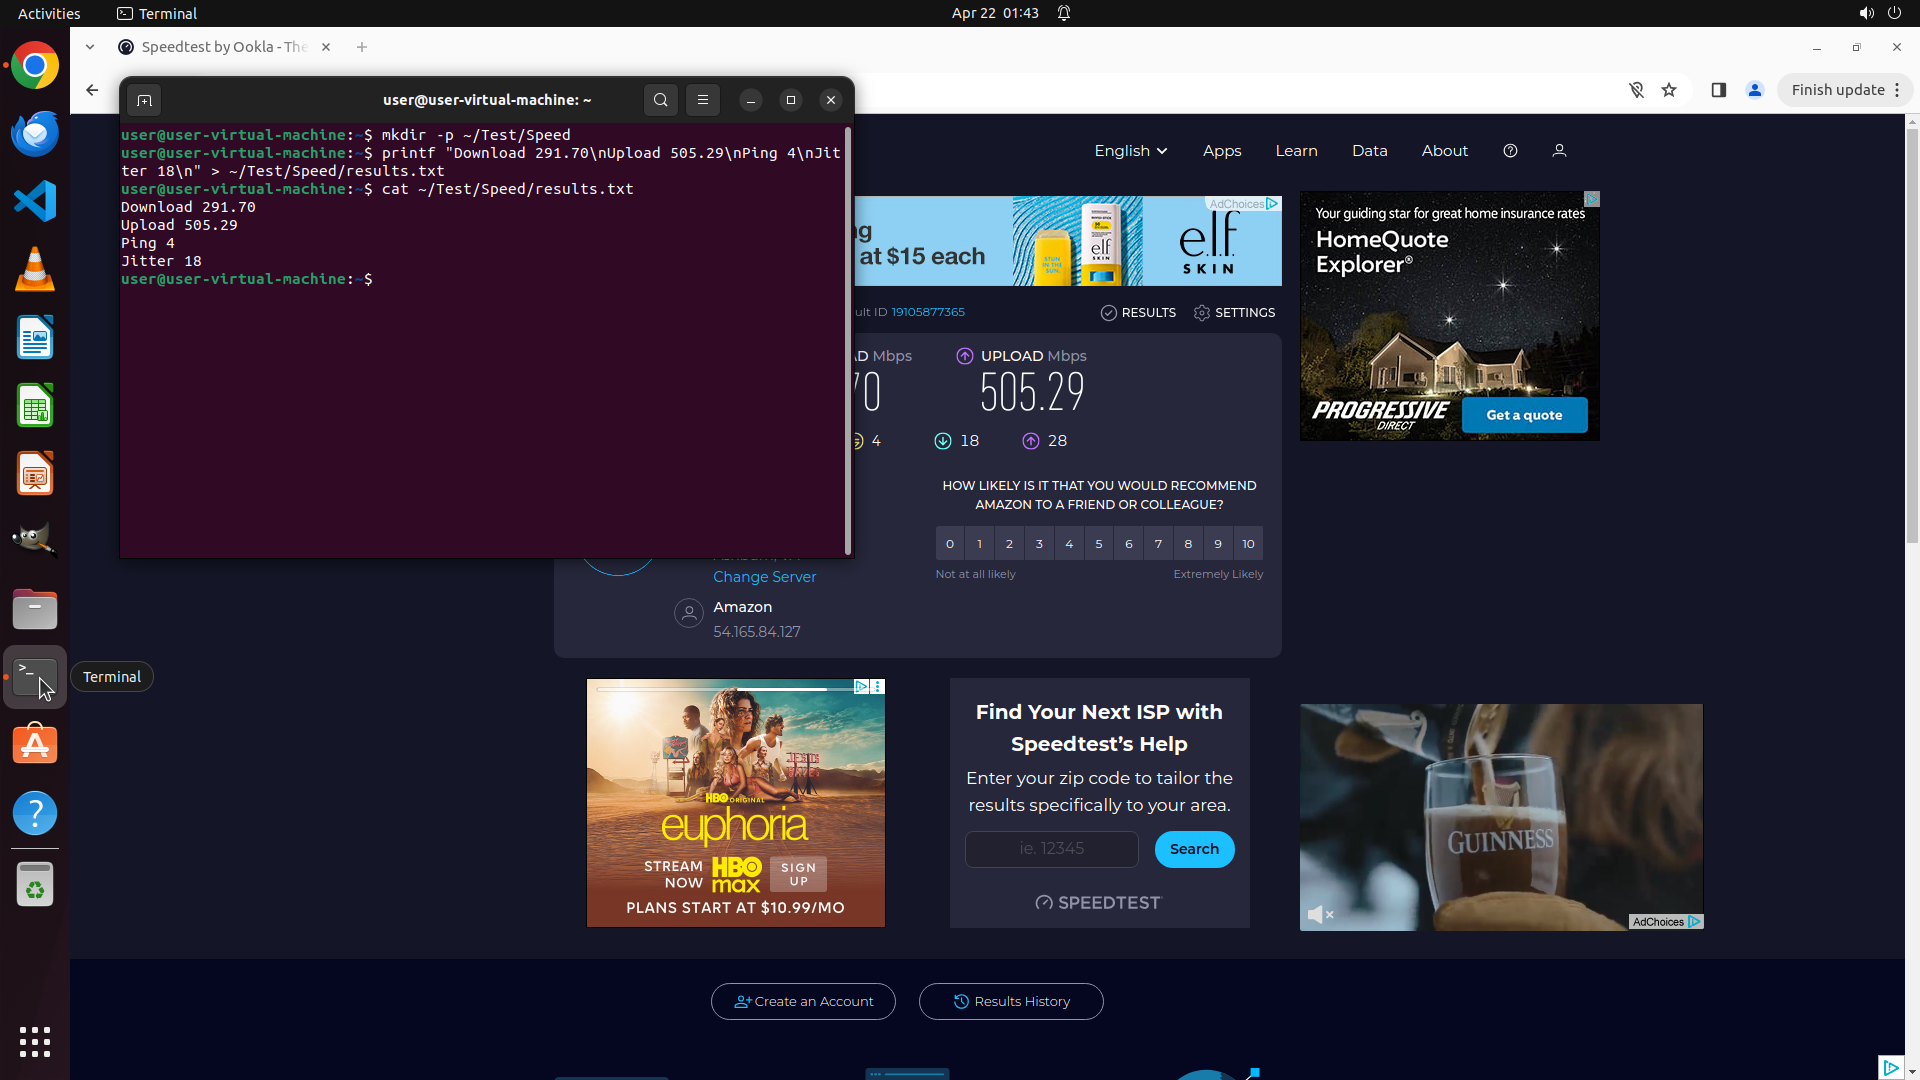Click the Speedtest user account icon
Viewport: 1920px width, 1080px height.
[x=1559, y=151]
